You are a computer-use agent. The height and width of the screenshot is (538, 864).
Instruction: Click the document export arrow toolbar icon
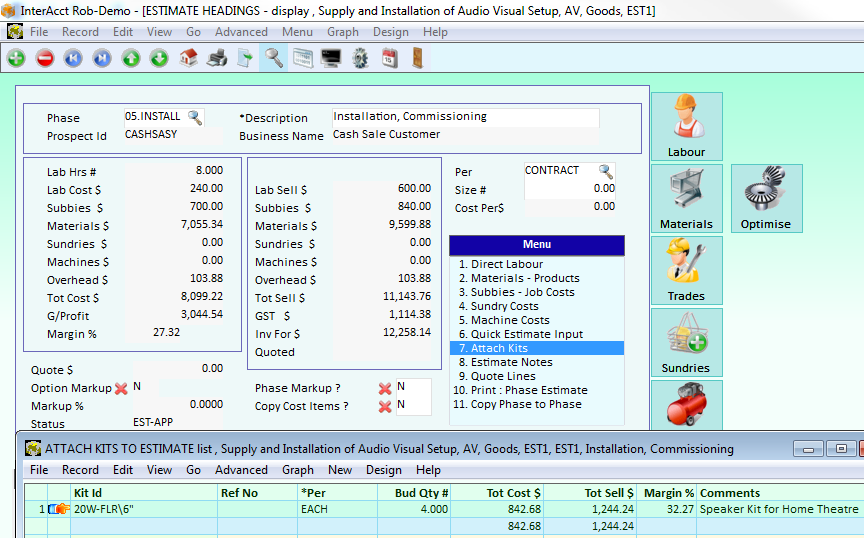point(245,58)
